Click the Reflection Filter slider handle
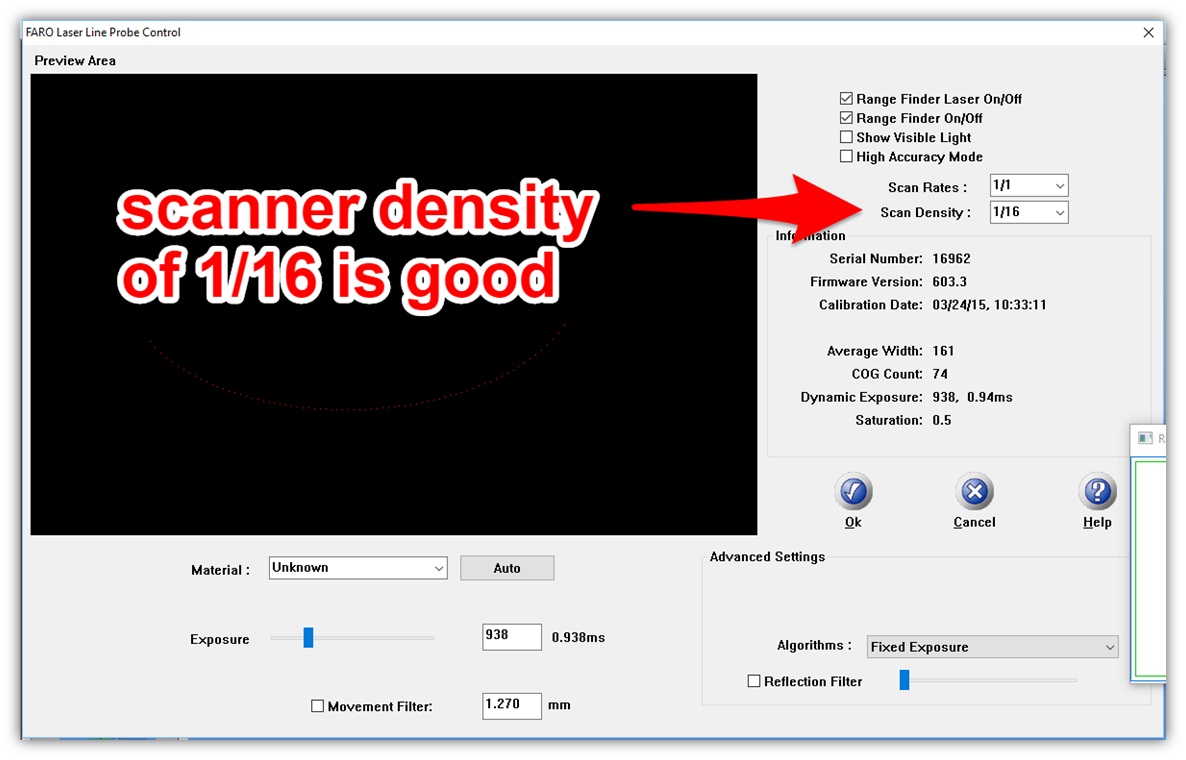This screenshot has width=1186, height=760. tap(904, 680)
